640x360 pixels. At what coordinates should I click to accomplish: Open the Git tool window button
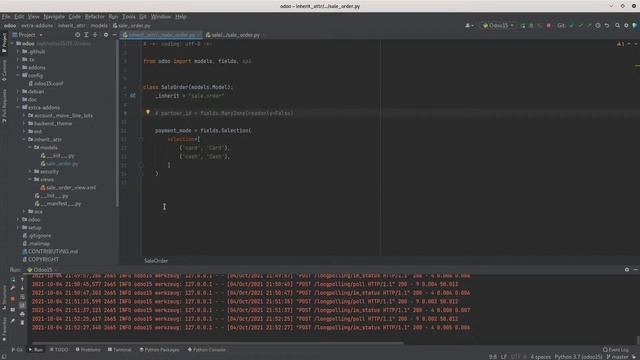point(17,350)
